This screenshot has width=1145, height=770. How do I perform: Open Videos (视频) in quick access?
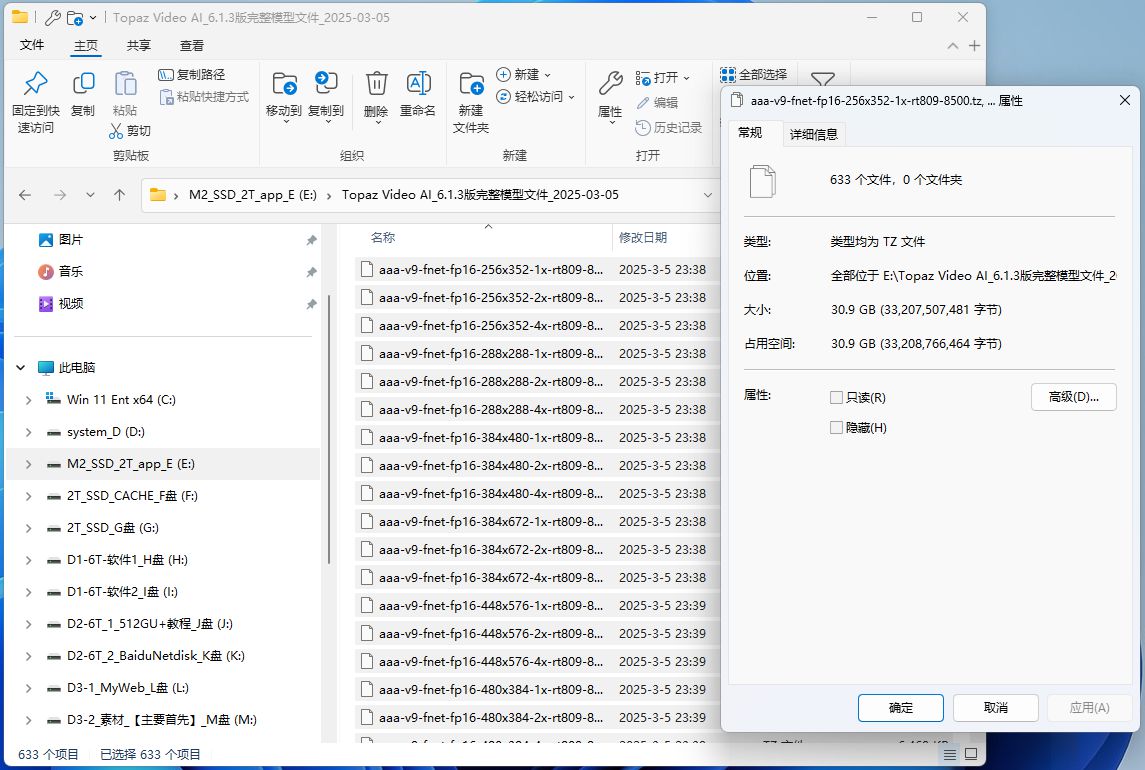click(x=71, y=304)
